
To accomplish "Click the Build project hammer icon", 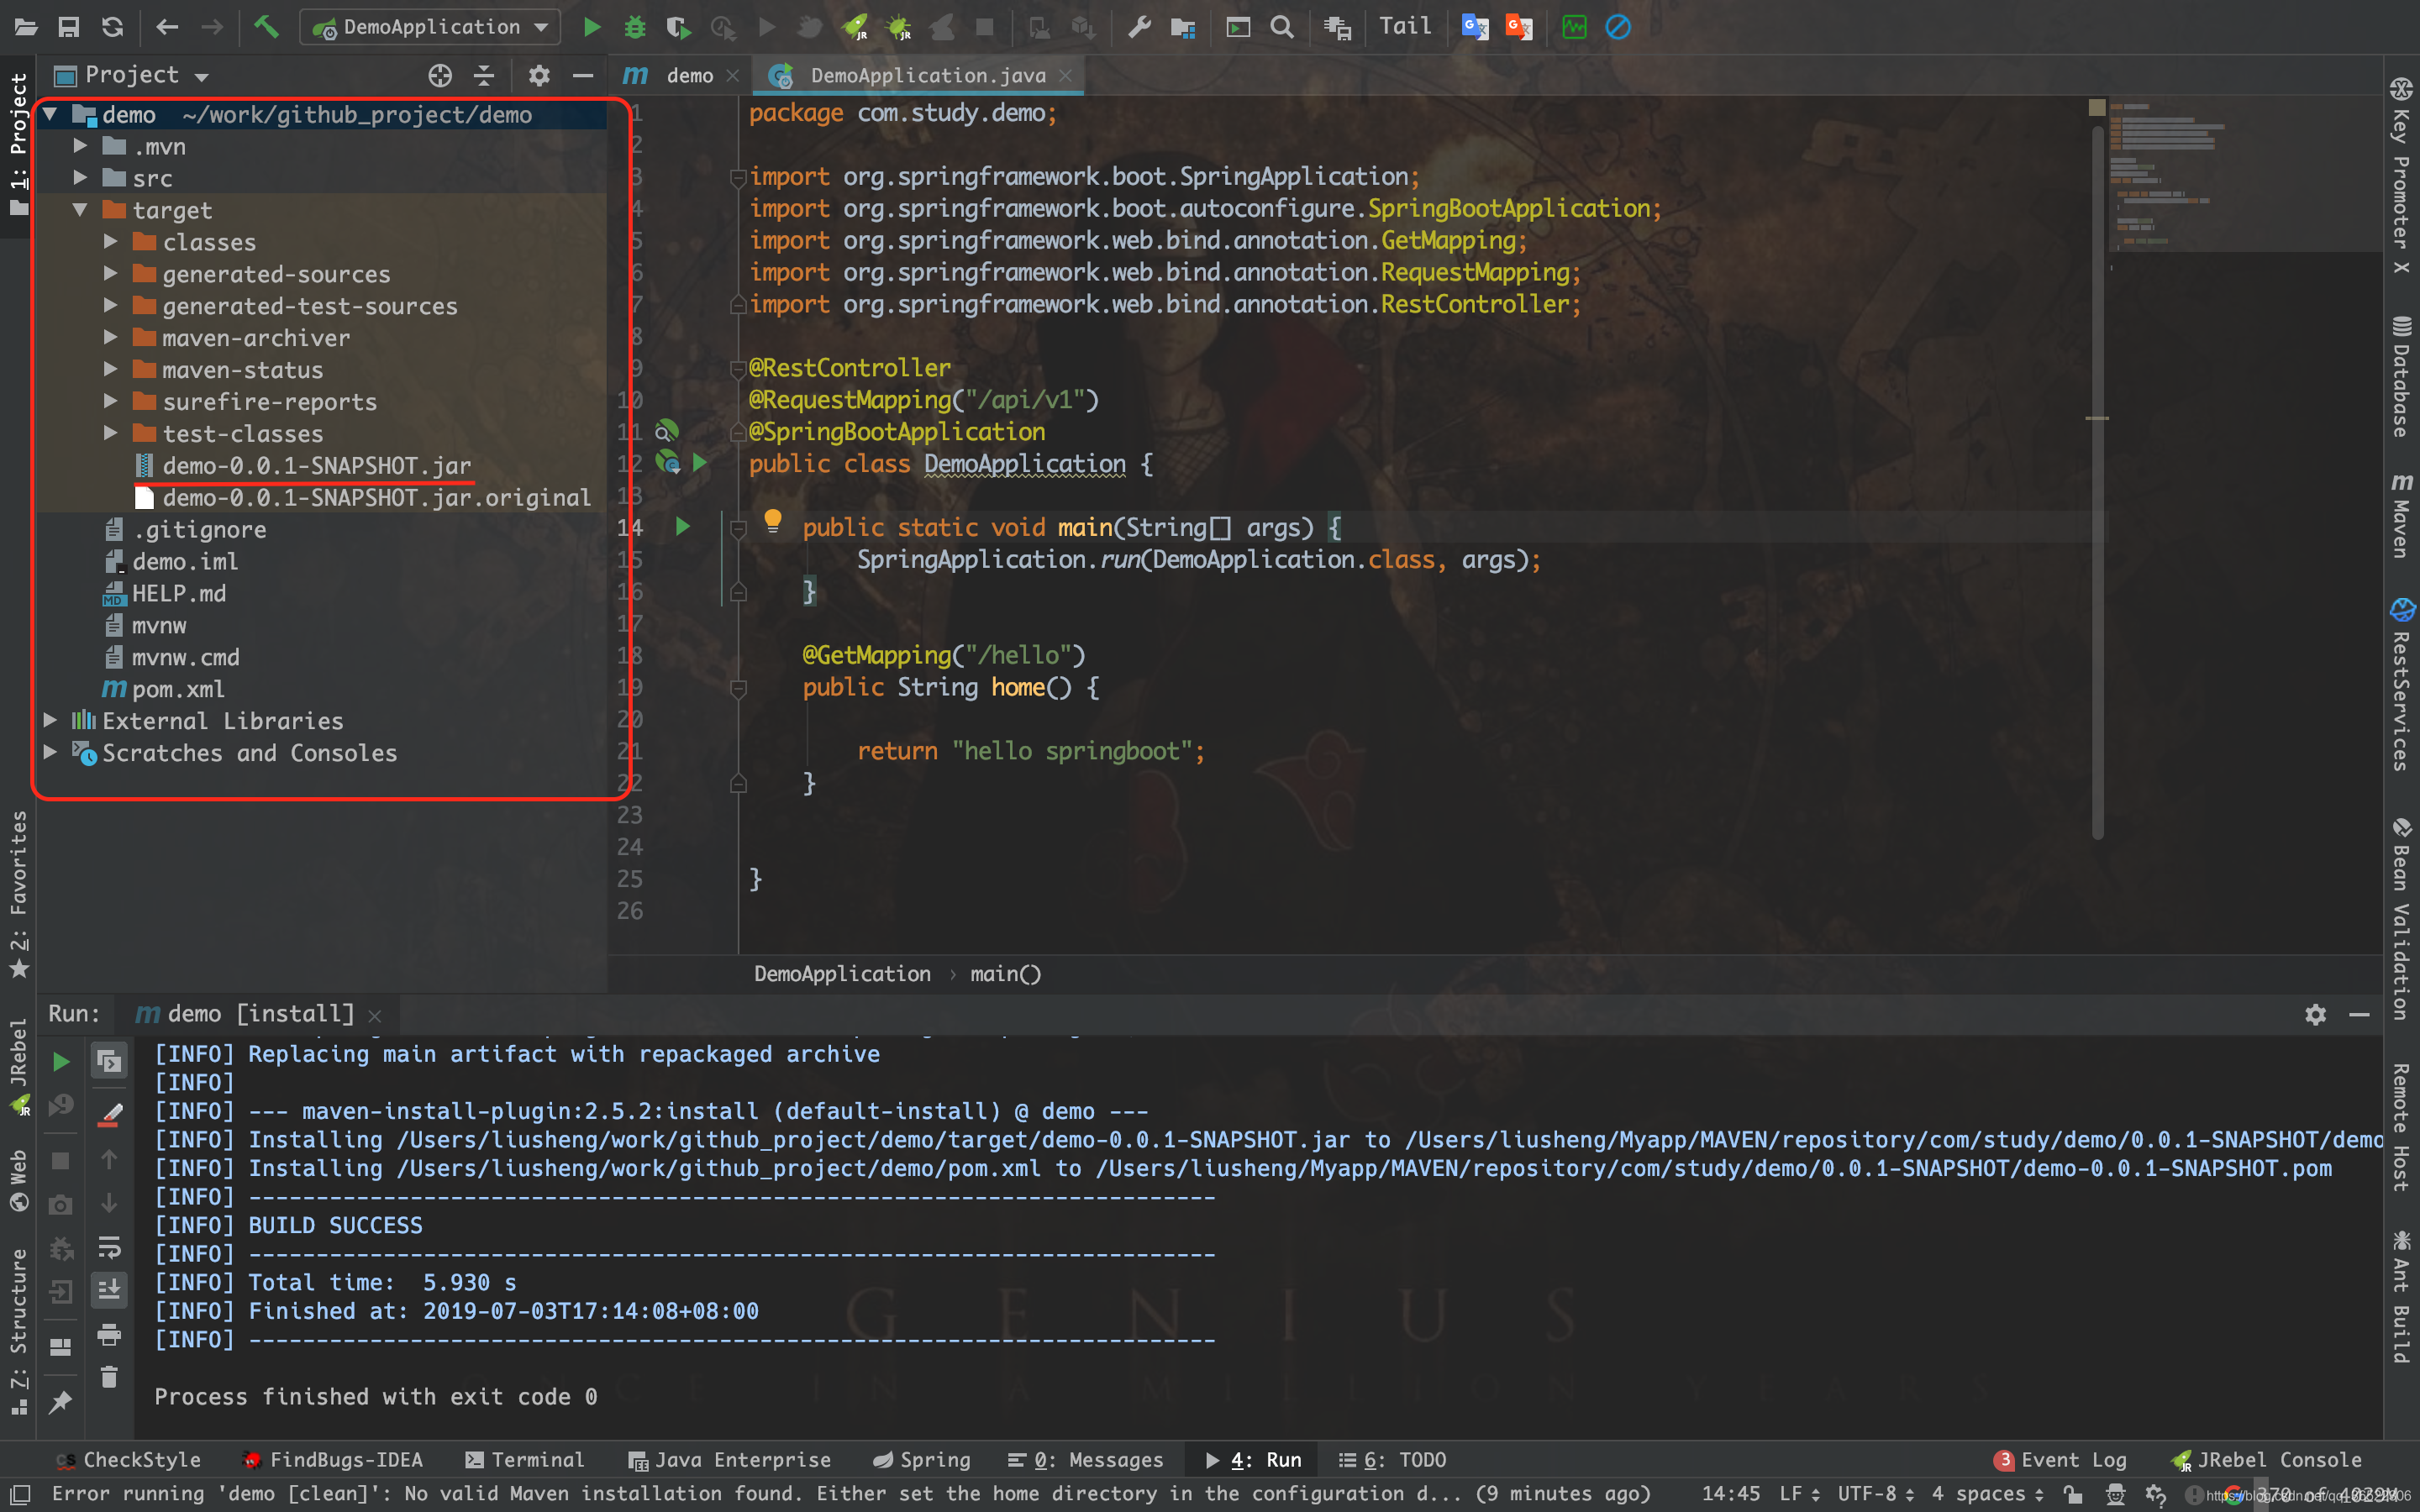I will [x=266, y=27].
